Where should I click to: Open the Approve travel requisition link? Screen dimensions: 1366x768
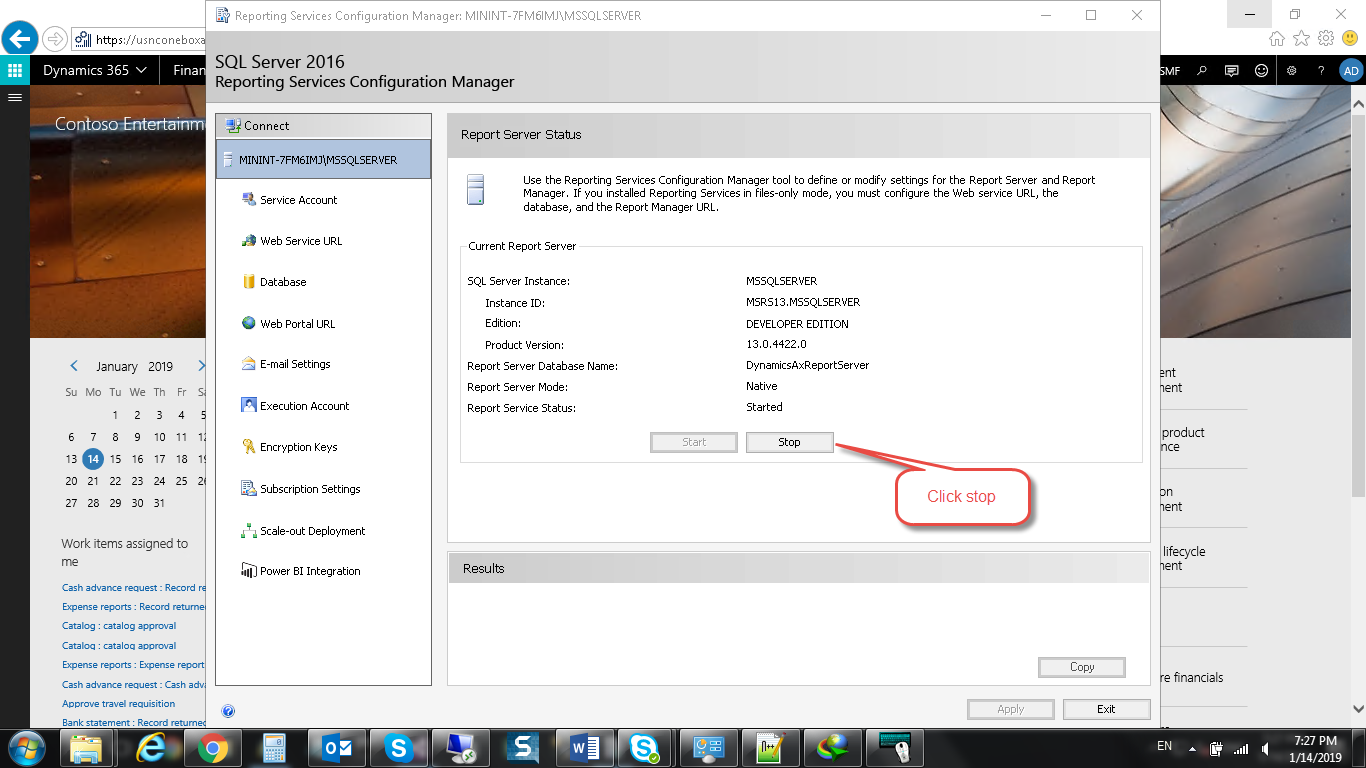(118, 704)
